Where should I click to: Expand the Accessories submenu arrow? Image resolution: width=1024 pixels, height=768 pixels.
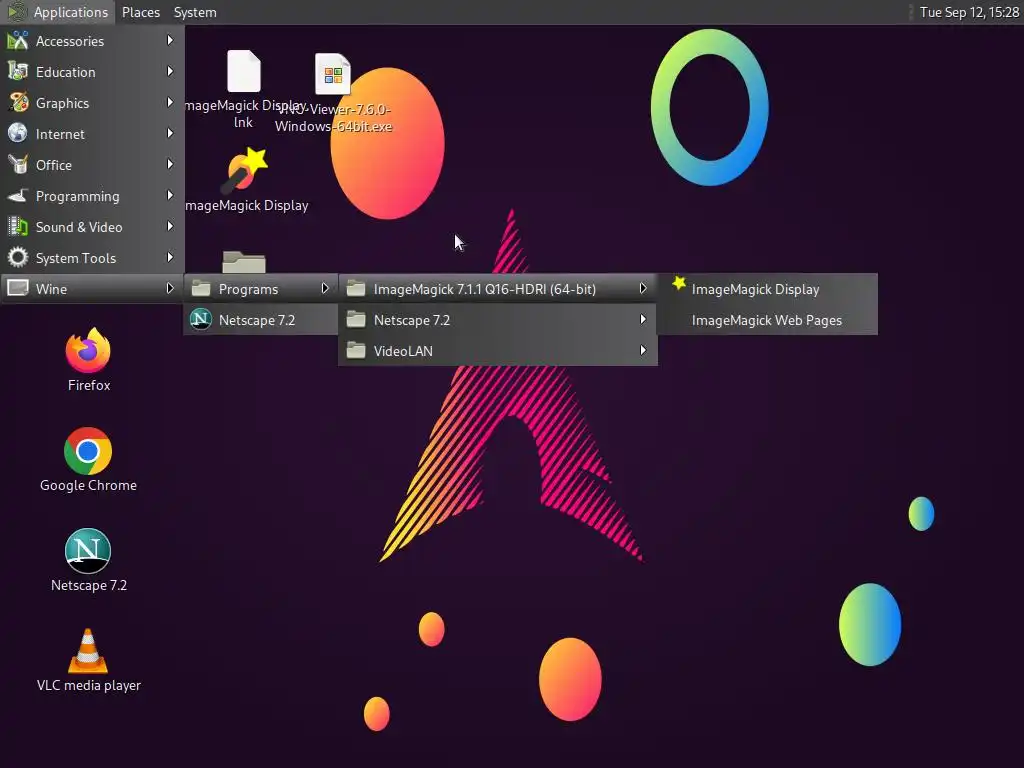tap(170, 40)
